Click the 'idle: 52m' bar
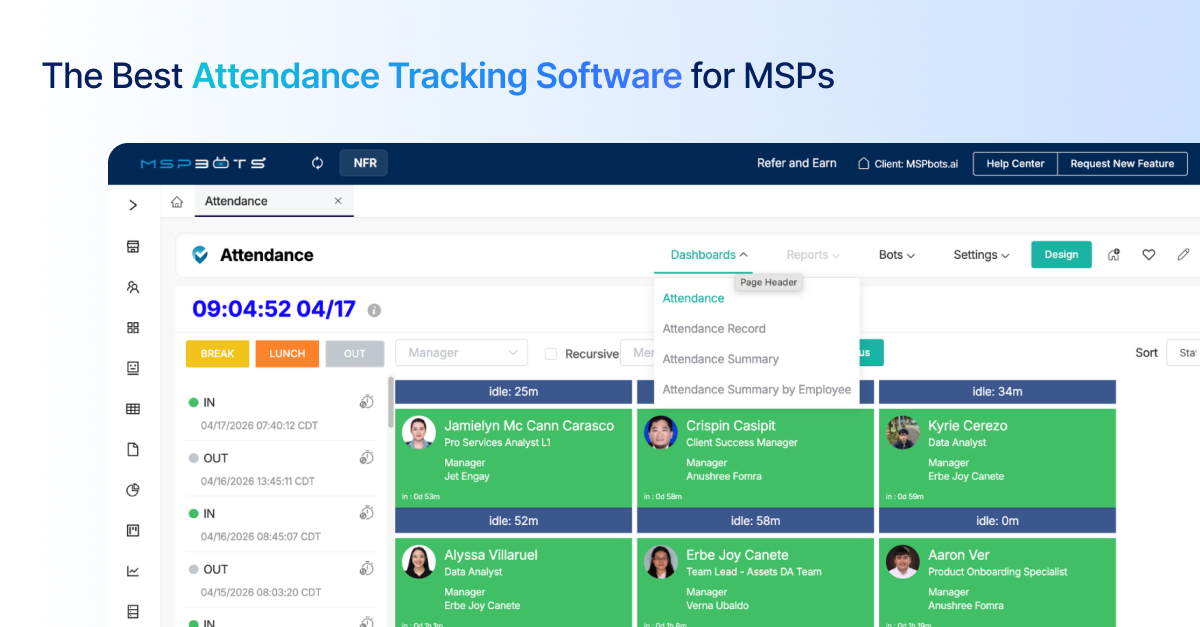The width and height of the screenshot is (1200, 627). click(x=513, y=520)
